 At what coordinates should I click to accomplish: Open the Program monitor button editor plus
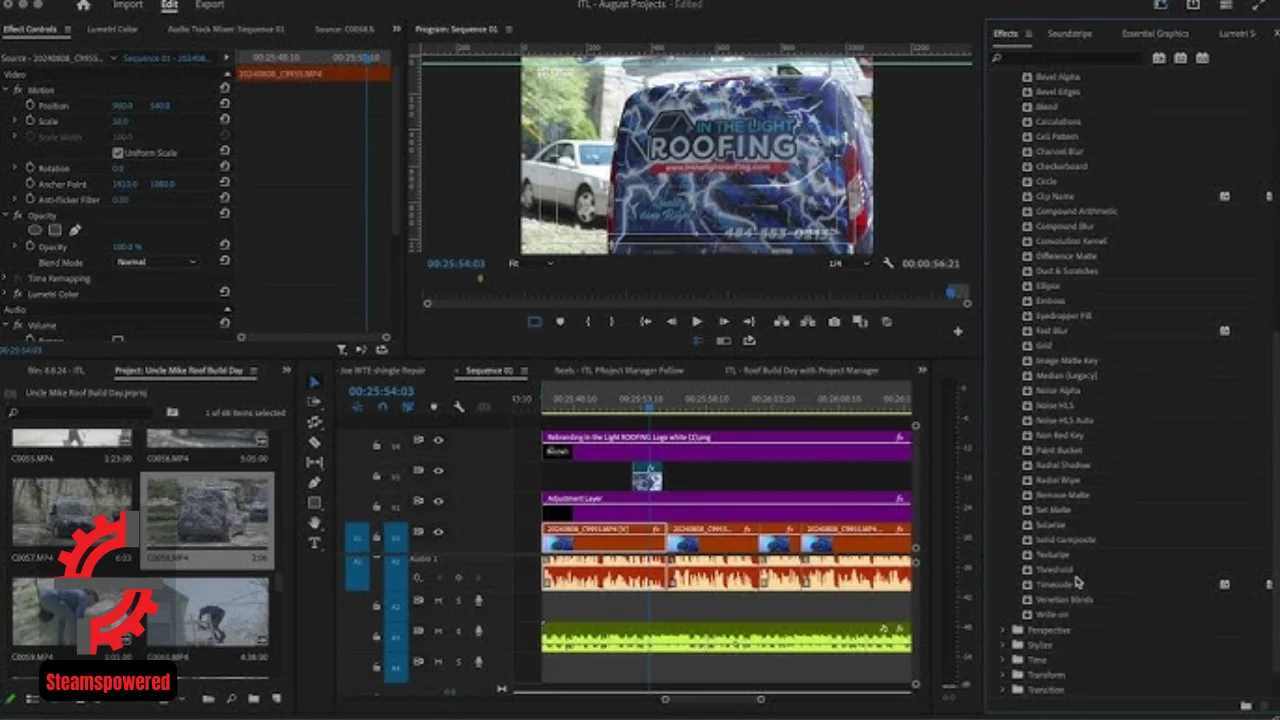point(958,331)
